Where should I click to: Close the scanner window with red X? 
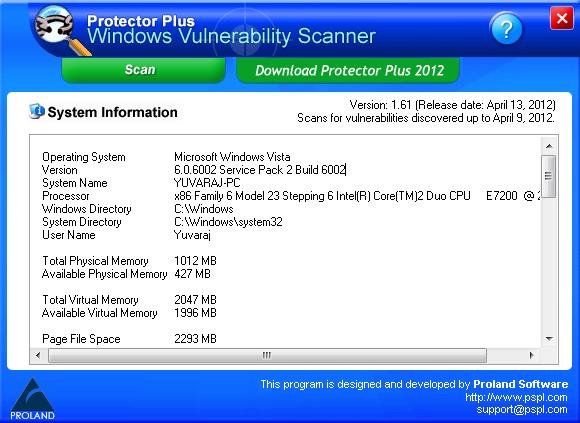click(562, 18)
